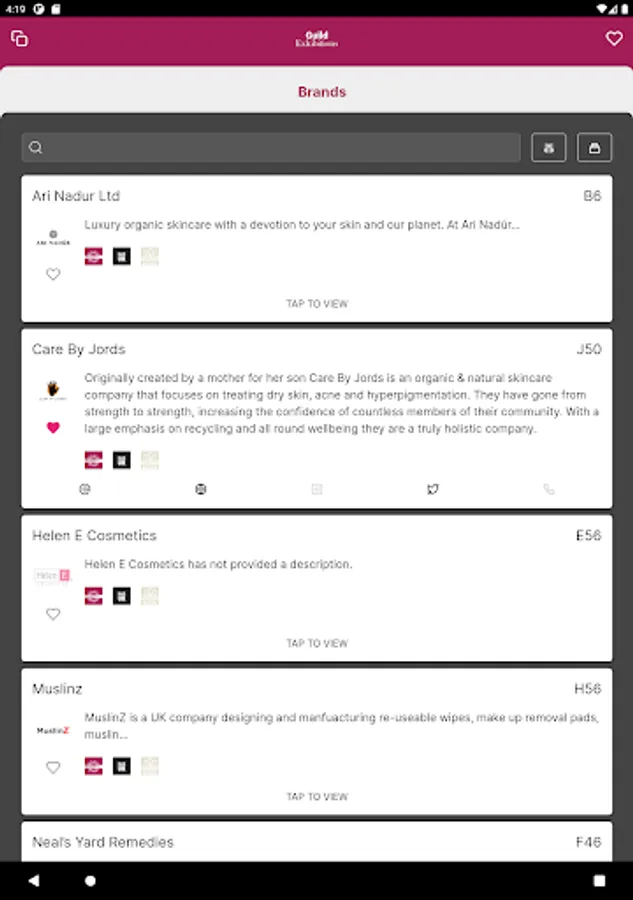The image size is (633, 900).
Task: Expand Ari Nadur Ltd via TAP TO VIEW
Action: click(x=317, y=304)
